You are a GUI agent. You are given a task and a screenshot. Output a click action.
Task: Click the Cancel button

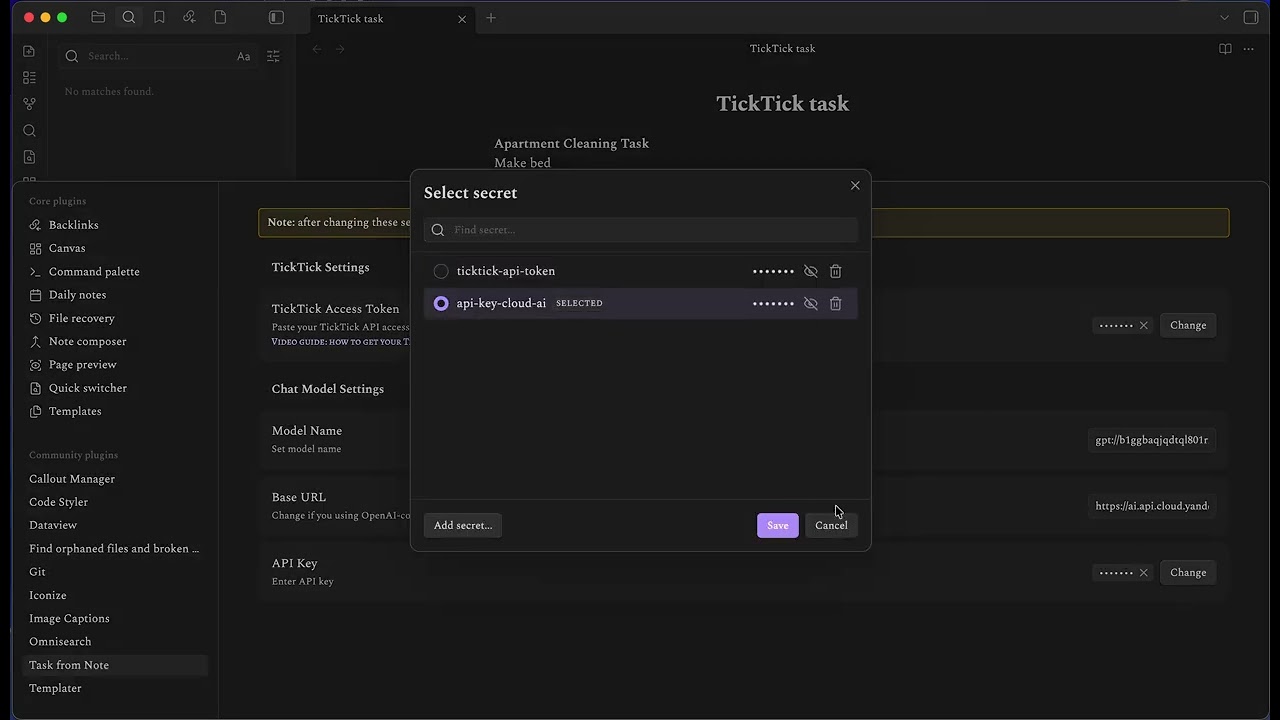pos(831,525)
